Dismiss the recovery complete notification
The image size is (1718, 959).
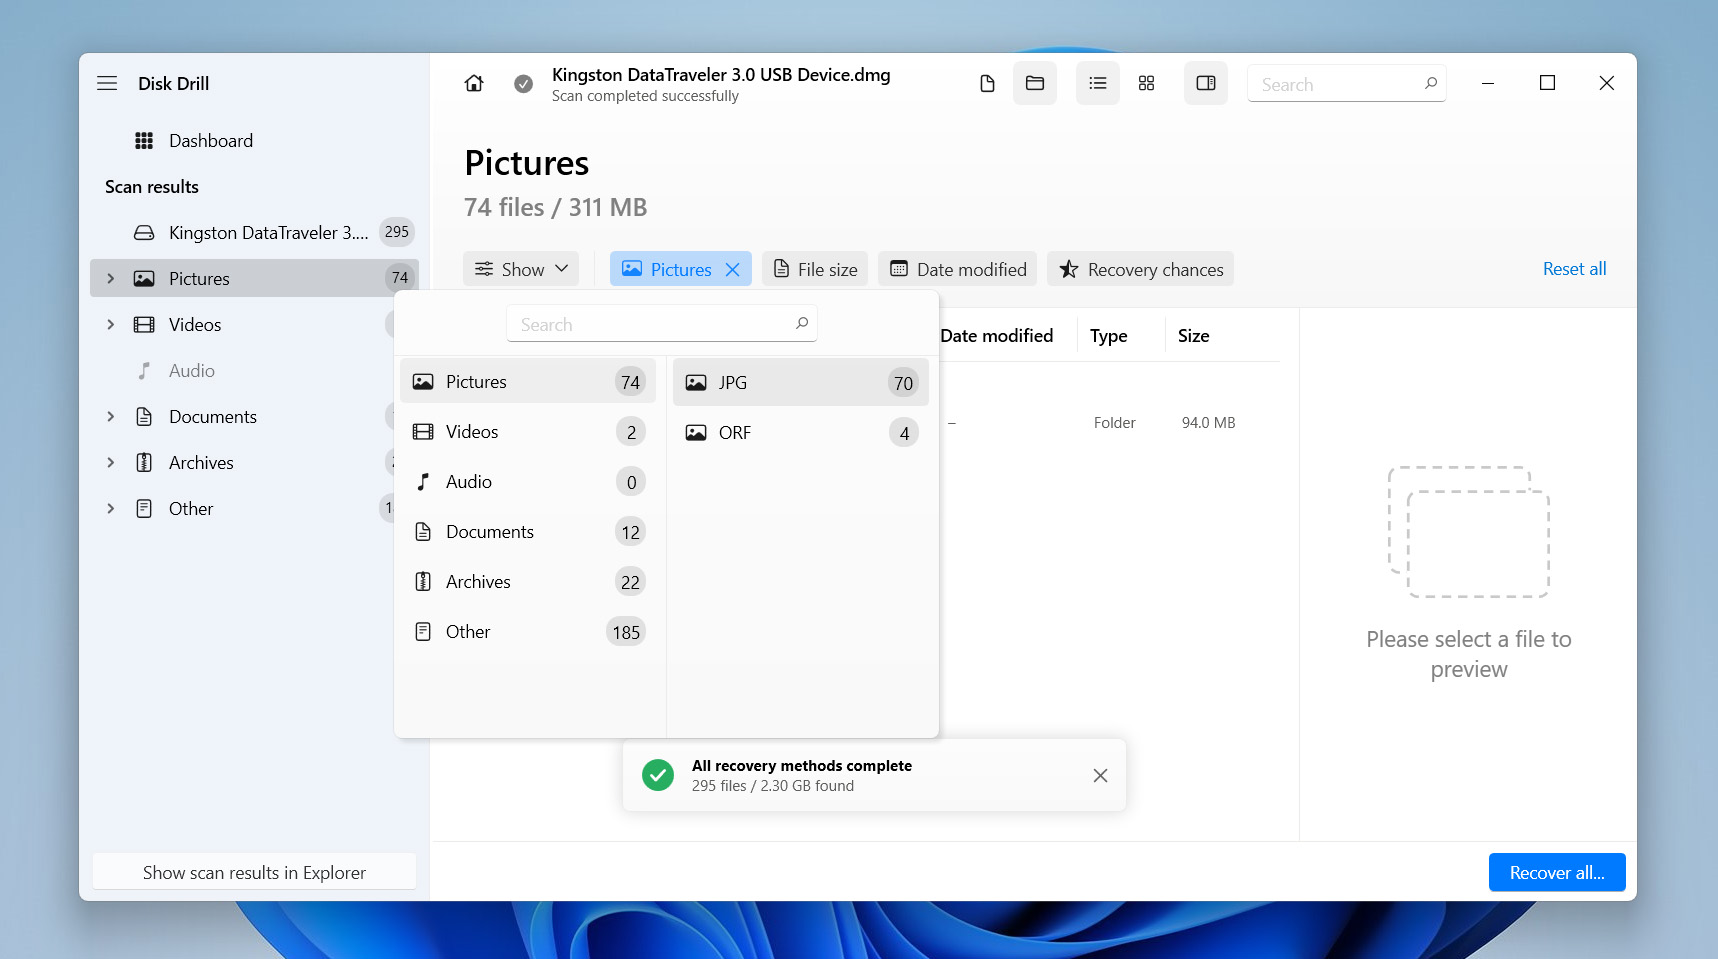[1100, 776]
